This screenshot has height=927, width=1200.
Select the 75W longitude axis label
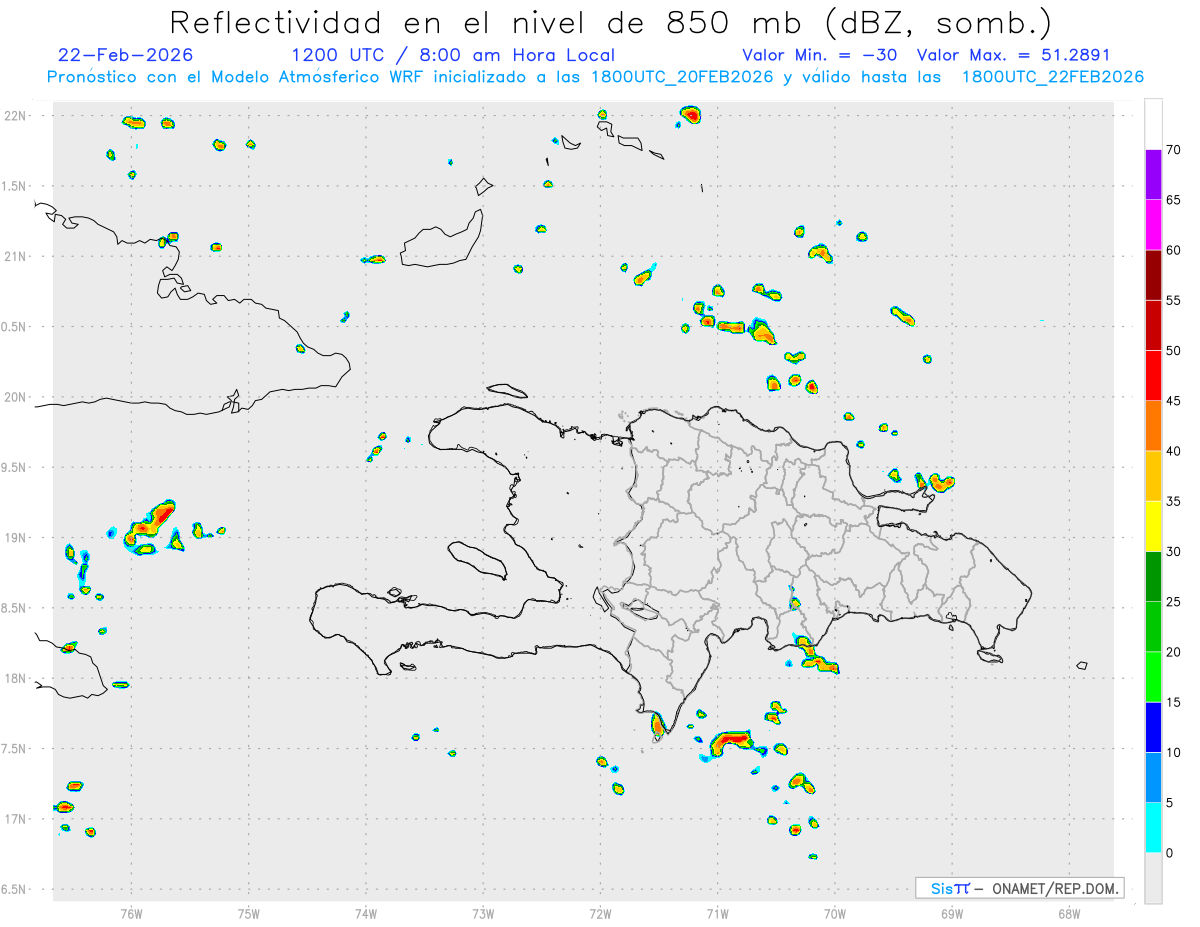click(x=249, y=913)
